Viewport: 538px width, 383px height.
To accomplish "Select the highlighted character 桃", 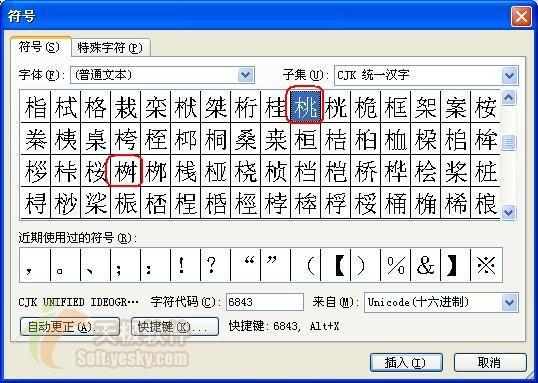I will (x=305, y=106).
